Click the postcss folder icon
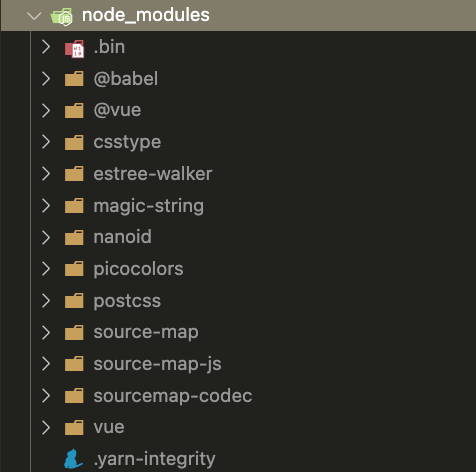The height and width of the screenshot is (472, 476). coord(74,301)
